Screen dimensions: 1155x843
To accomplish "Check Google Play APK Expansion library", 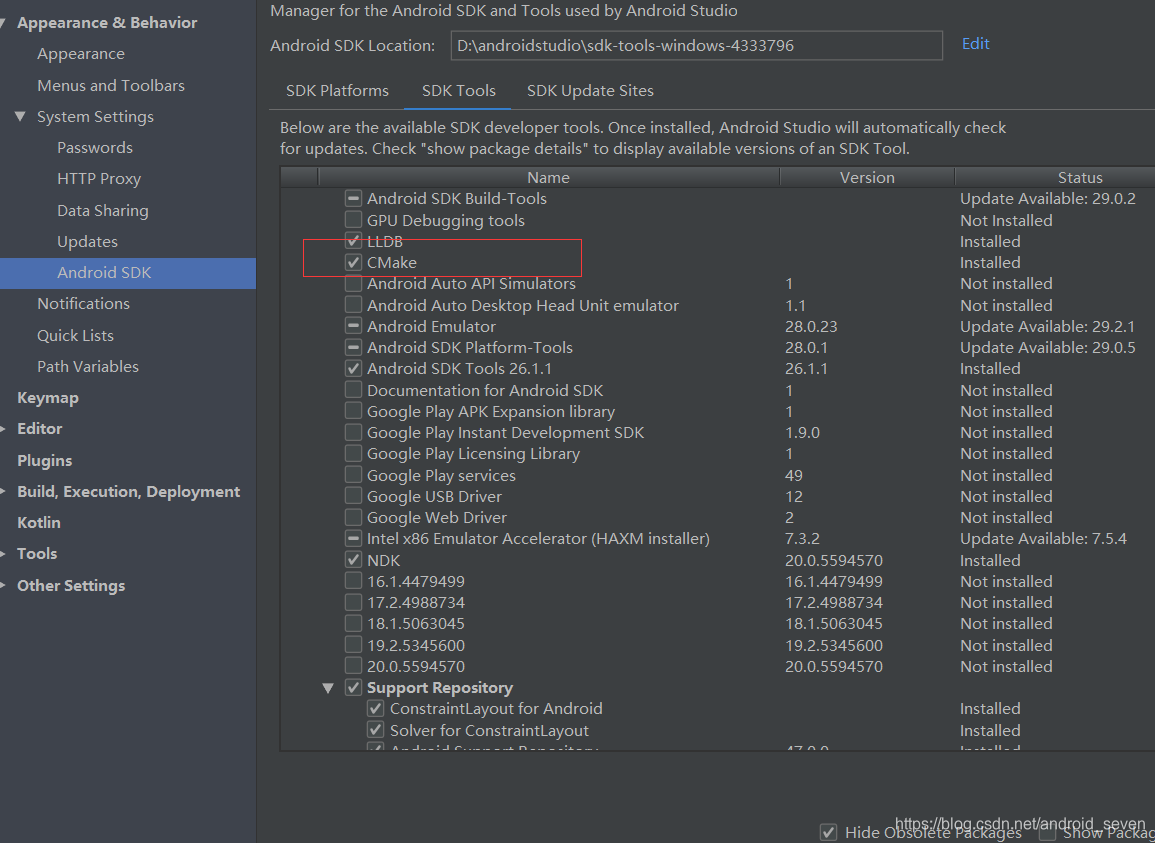I will 354,411.
